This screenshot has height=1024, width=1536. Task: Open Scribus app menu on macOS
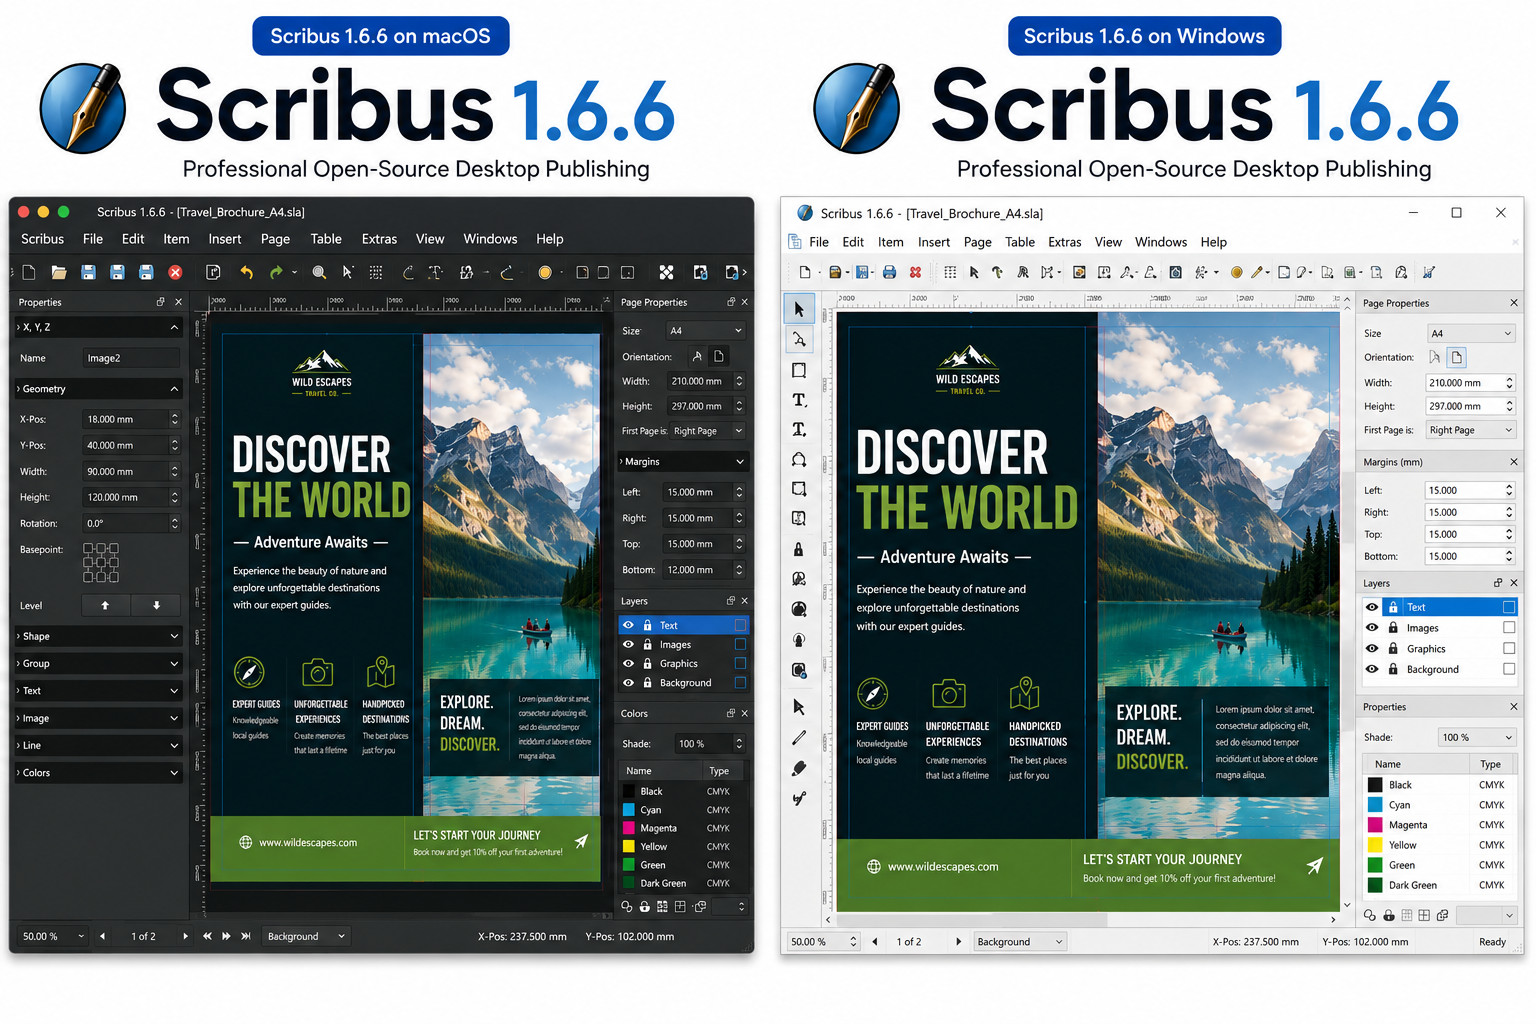point(42,239)
